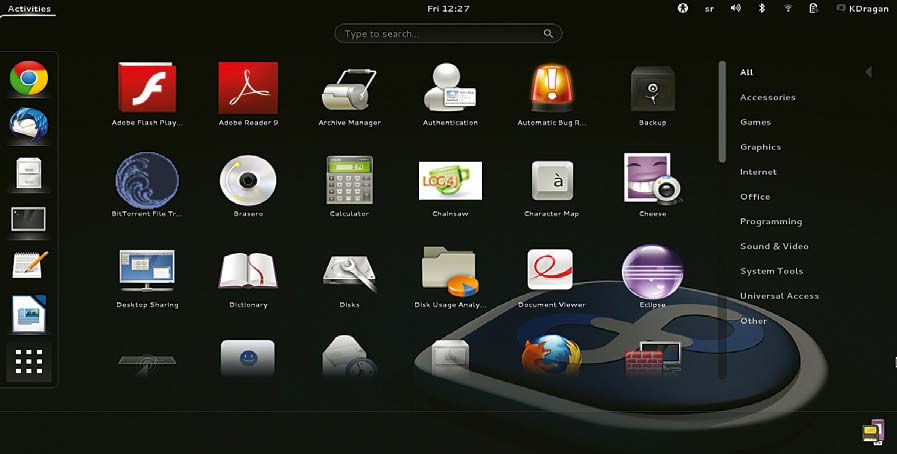
Task: Open BitTorrent File Transfer app
Action: pyautogui.click(x=147, y=179)
